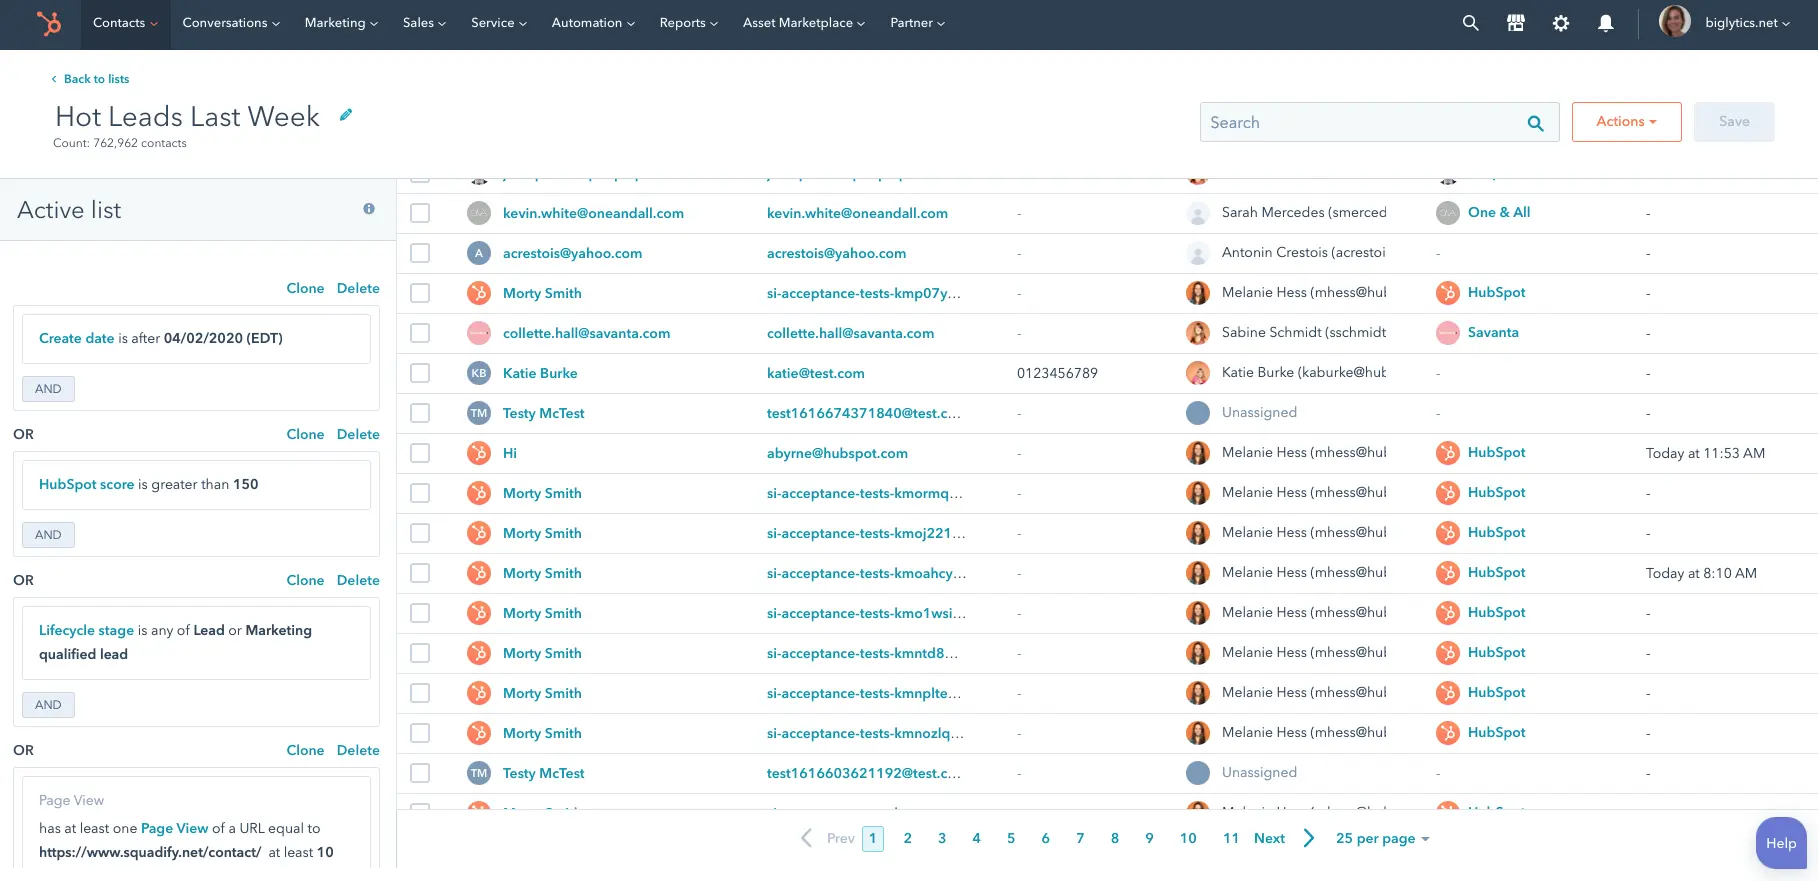Screen dimensions: 1818x881
Task: Tick the checkbox for Katie Burke row
Action: click(420, 373)
